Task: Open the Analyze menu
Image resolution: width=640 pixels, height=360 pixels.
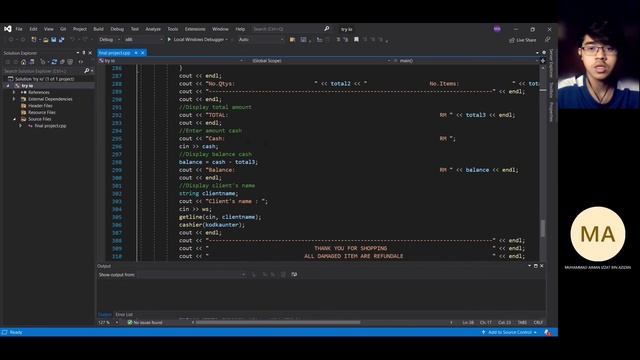Action: point(153,29)
